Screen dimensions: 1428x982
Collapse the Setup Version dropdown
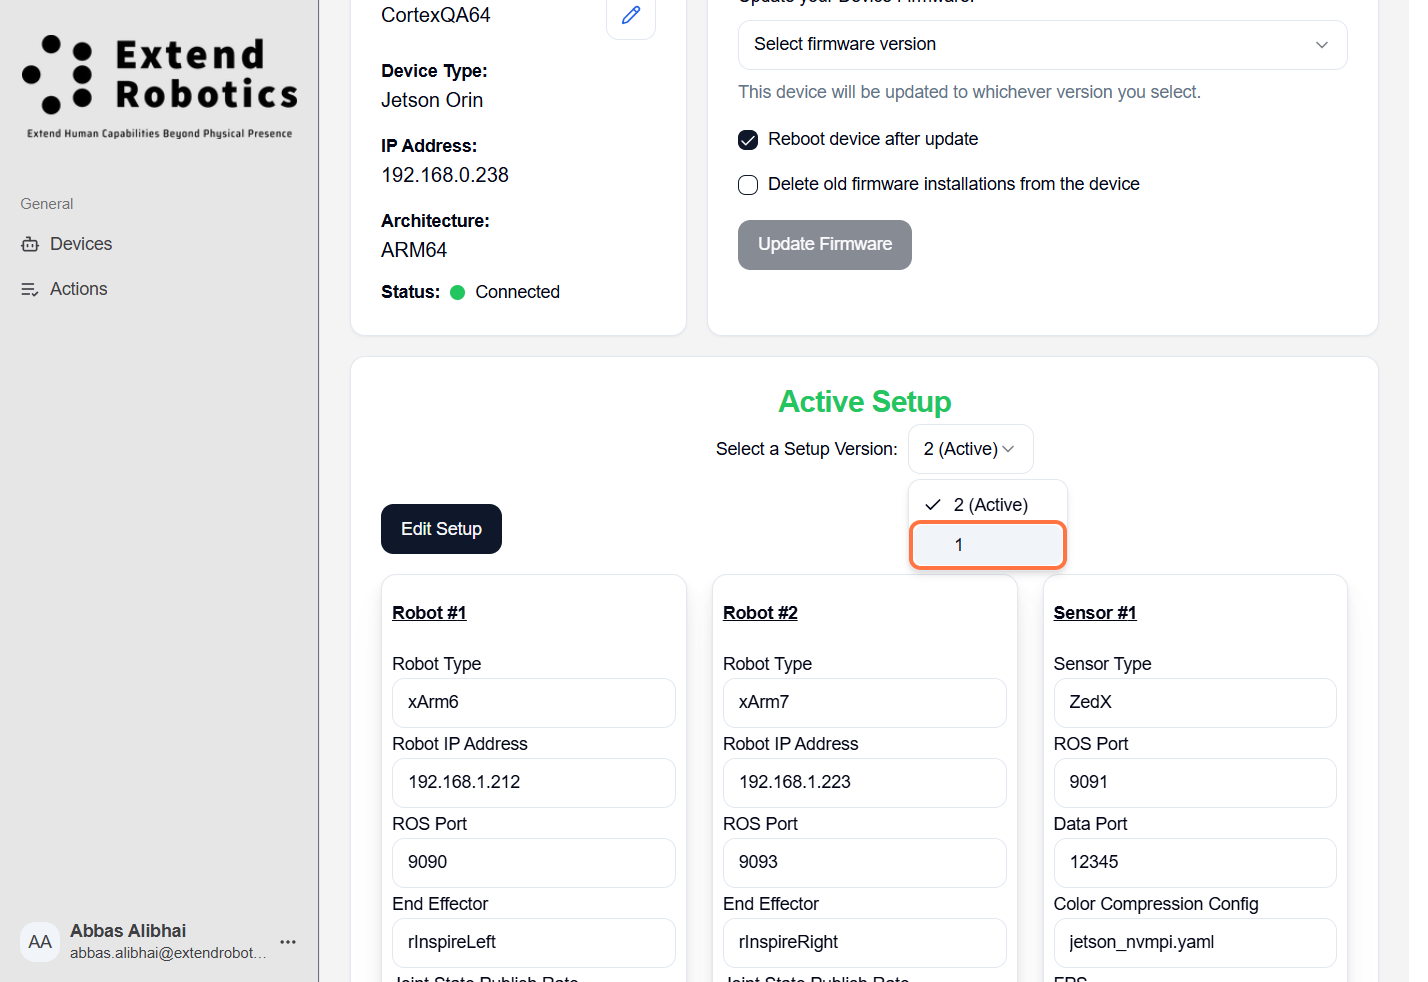click(x=970, y=449)
